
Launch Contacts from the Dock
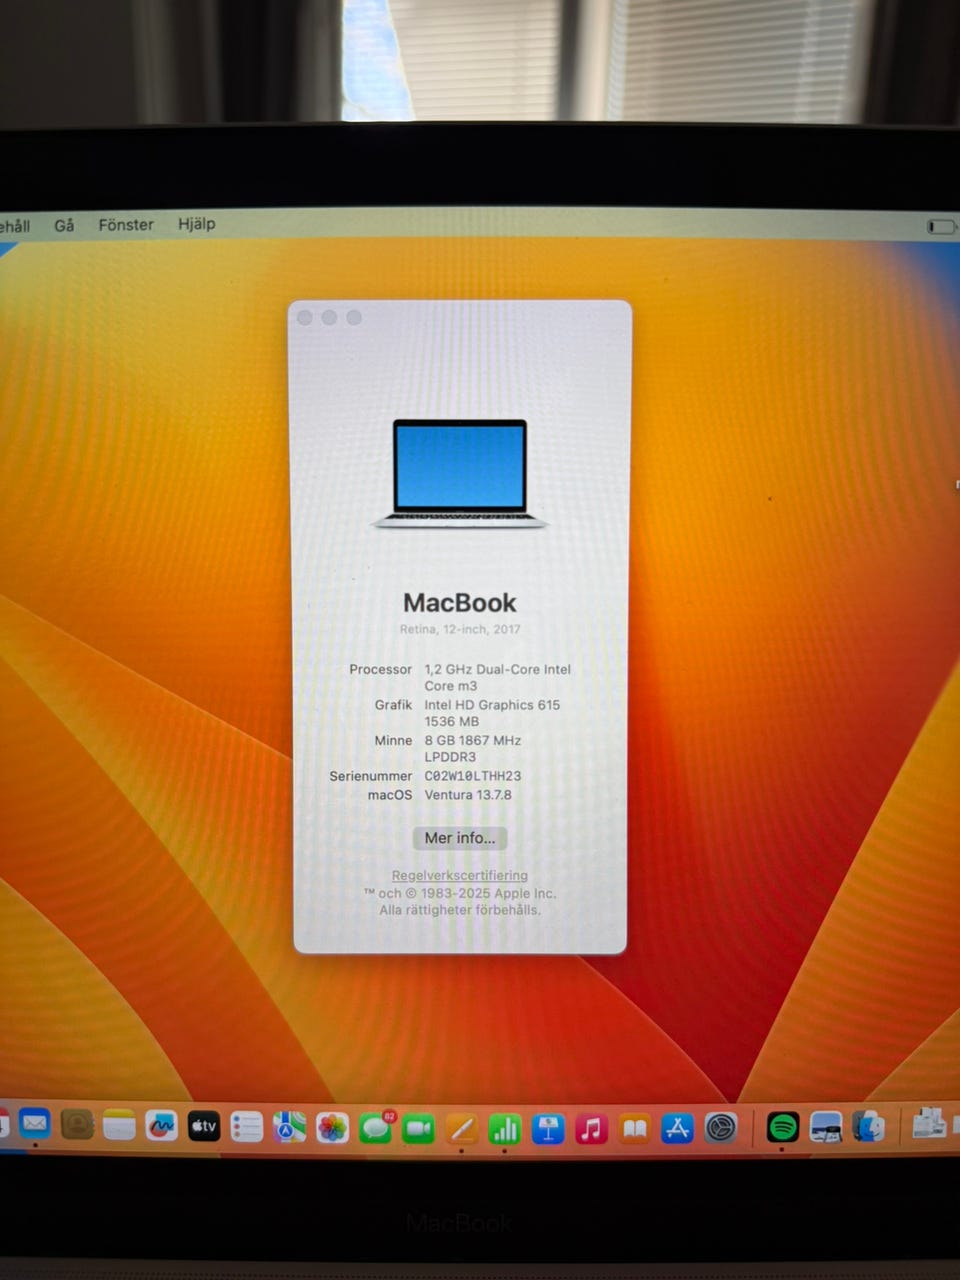point(77,1126)
